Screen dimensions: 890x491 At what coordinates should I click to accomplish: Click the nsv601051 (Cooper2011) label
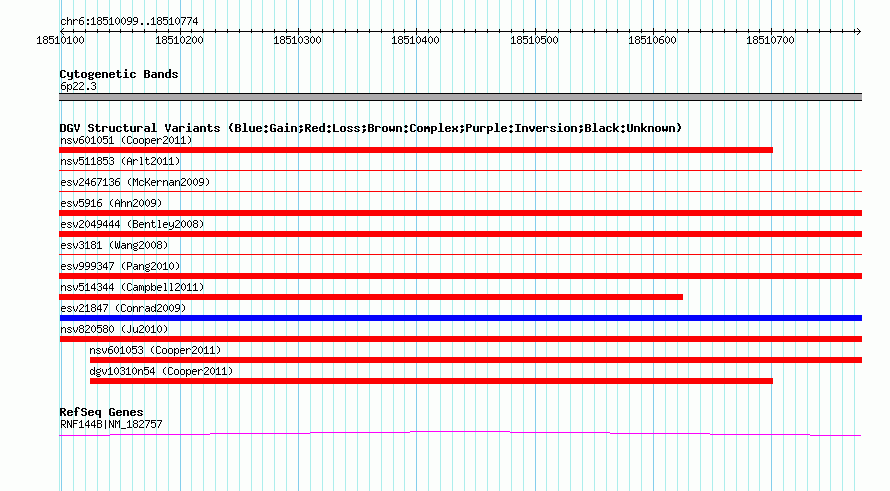click(126, 140)
